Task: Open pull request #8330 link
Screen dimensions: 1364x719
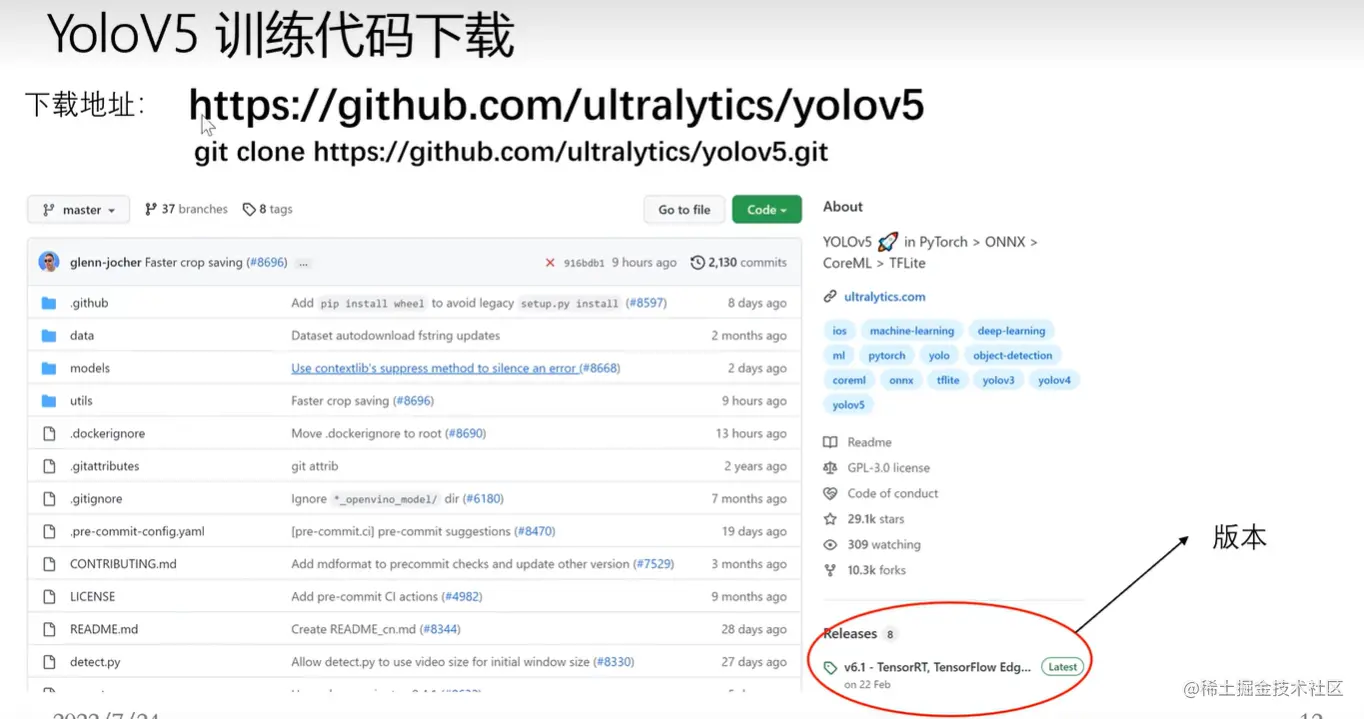Action: [614, 662]
